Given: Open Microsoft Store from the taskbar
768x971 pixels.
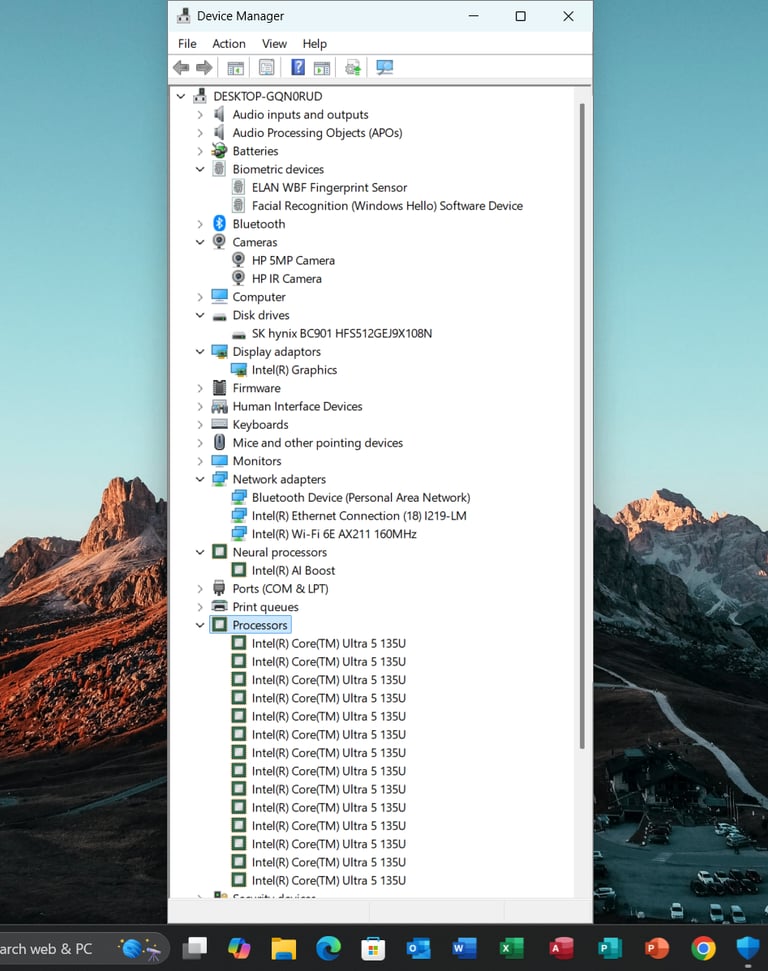Looking at the screenshot, I should pos(373,948).
